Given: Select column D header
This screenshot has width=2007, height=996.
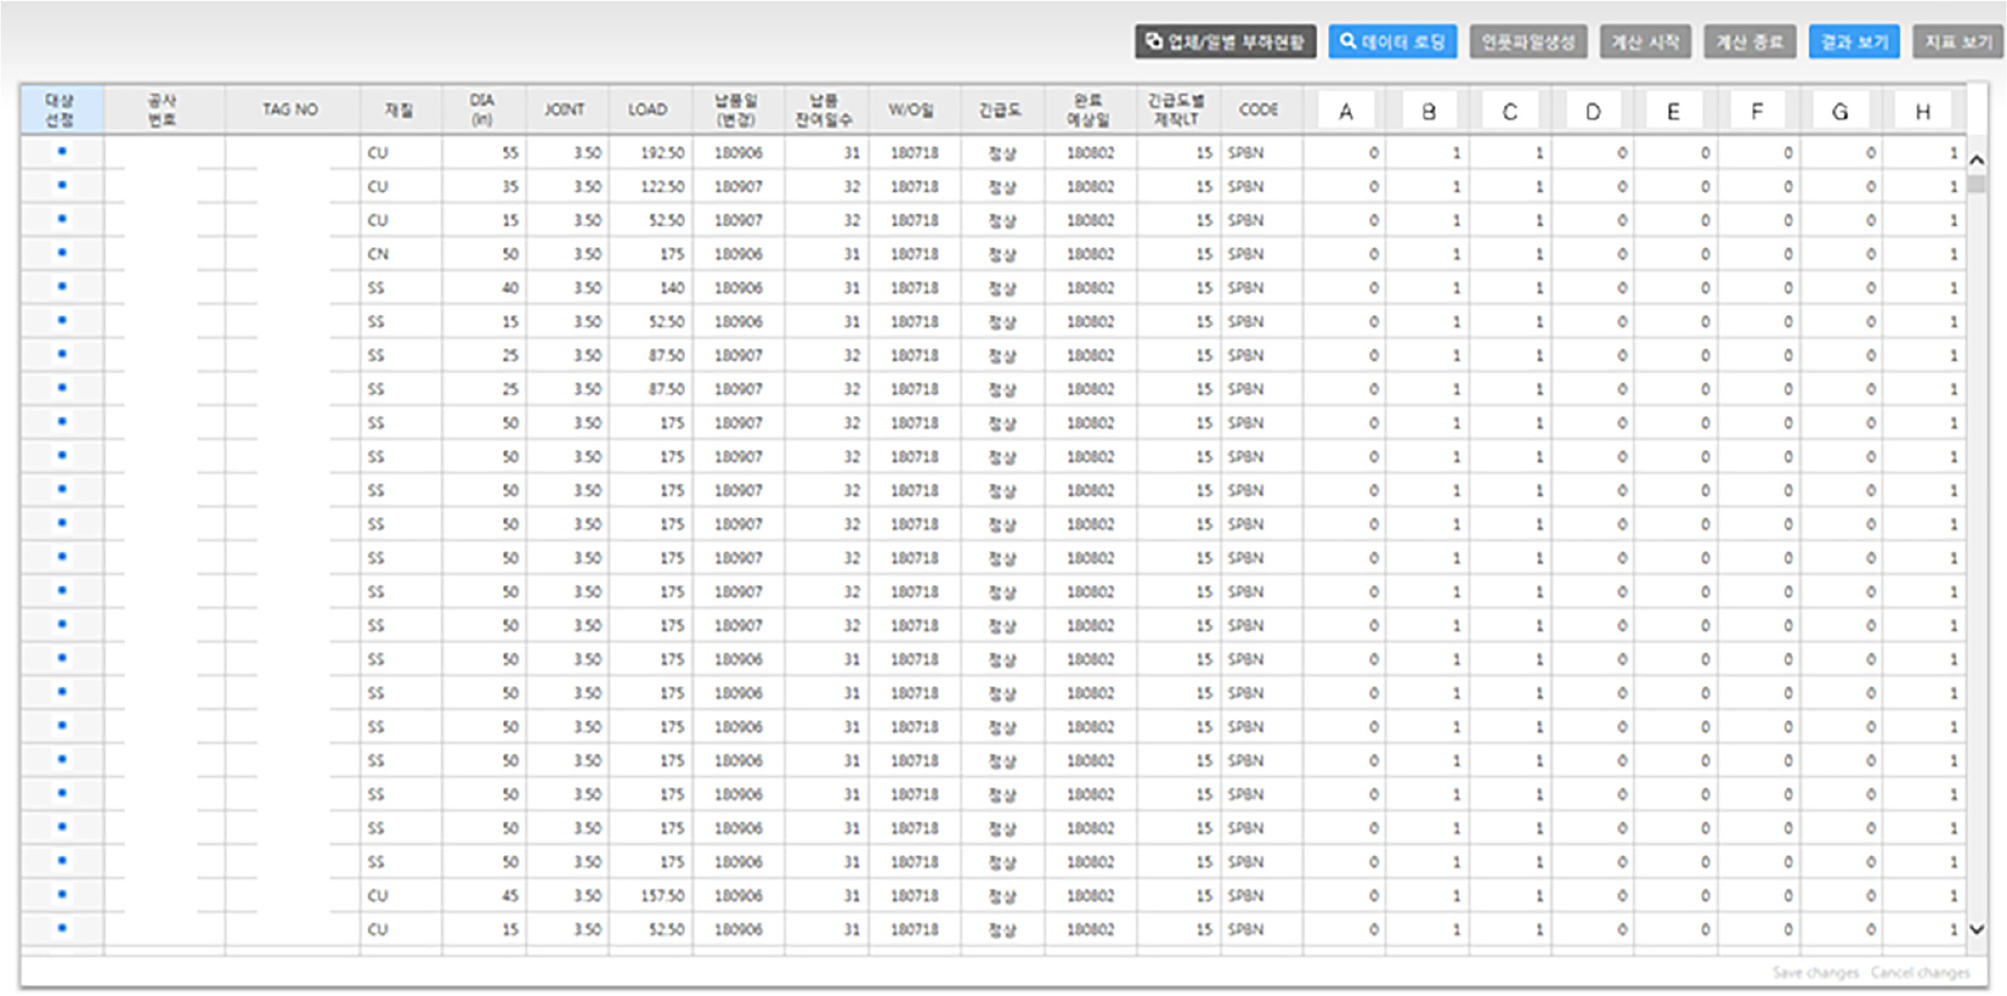Looking at the screenshot, I should (1593, 111).
